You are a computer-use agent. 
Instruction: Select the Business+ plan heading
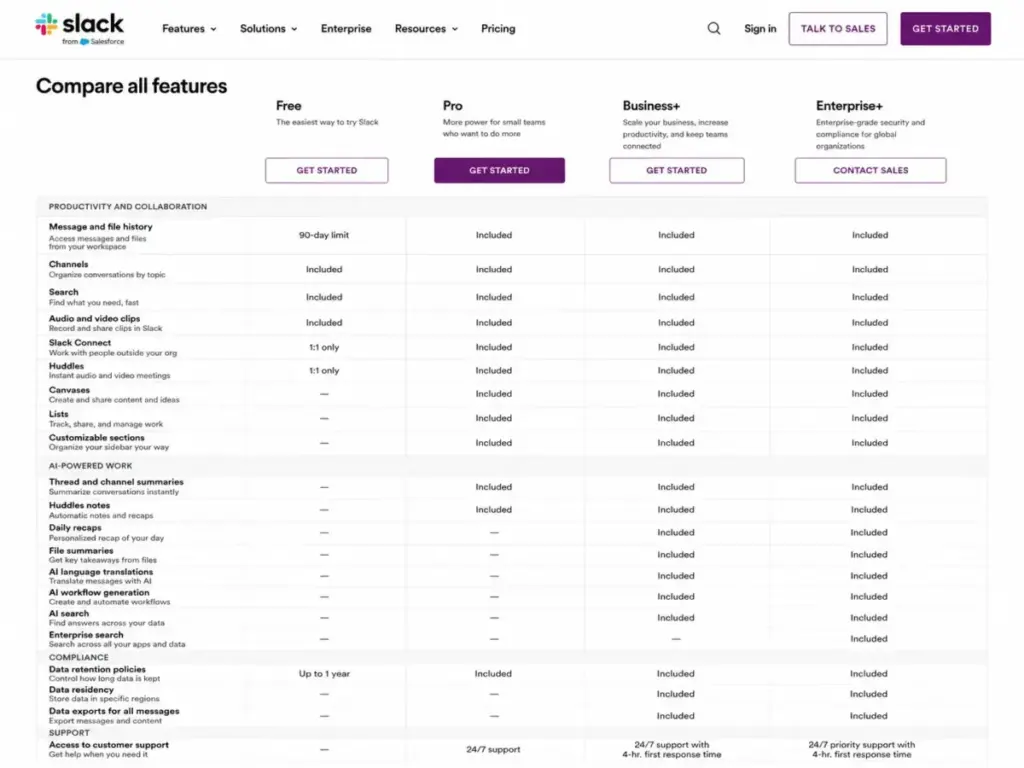click(651, 106)
